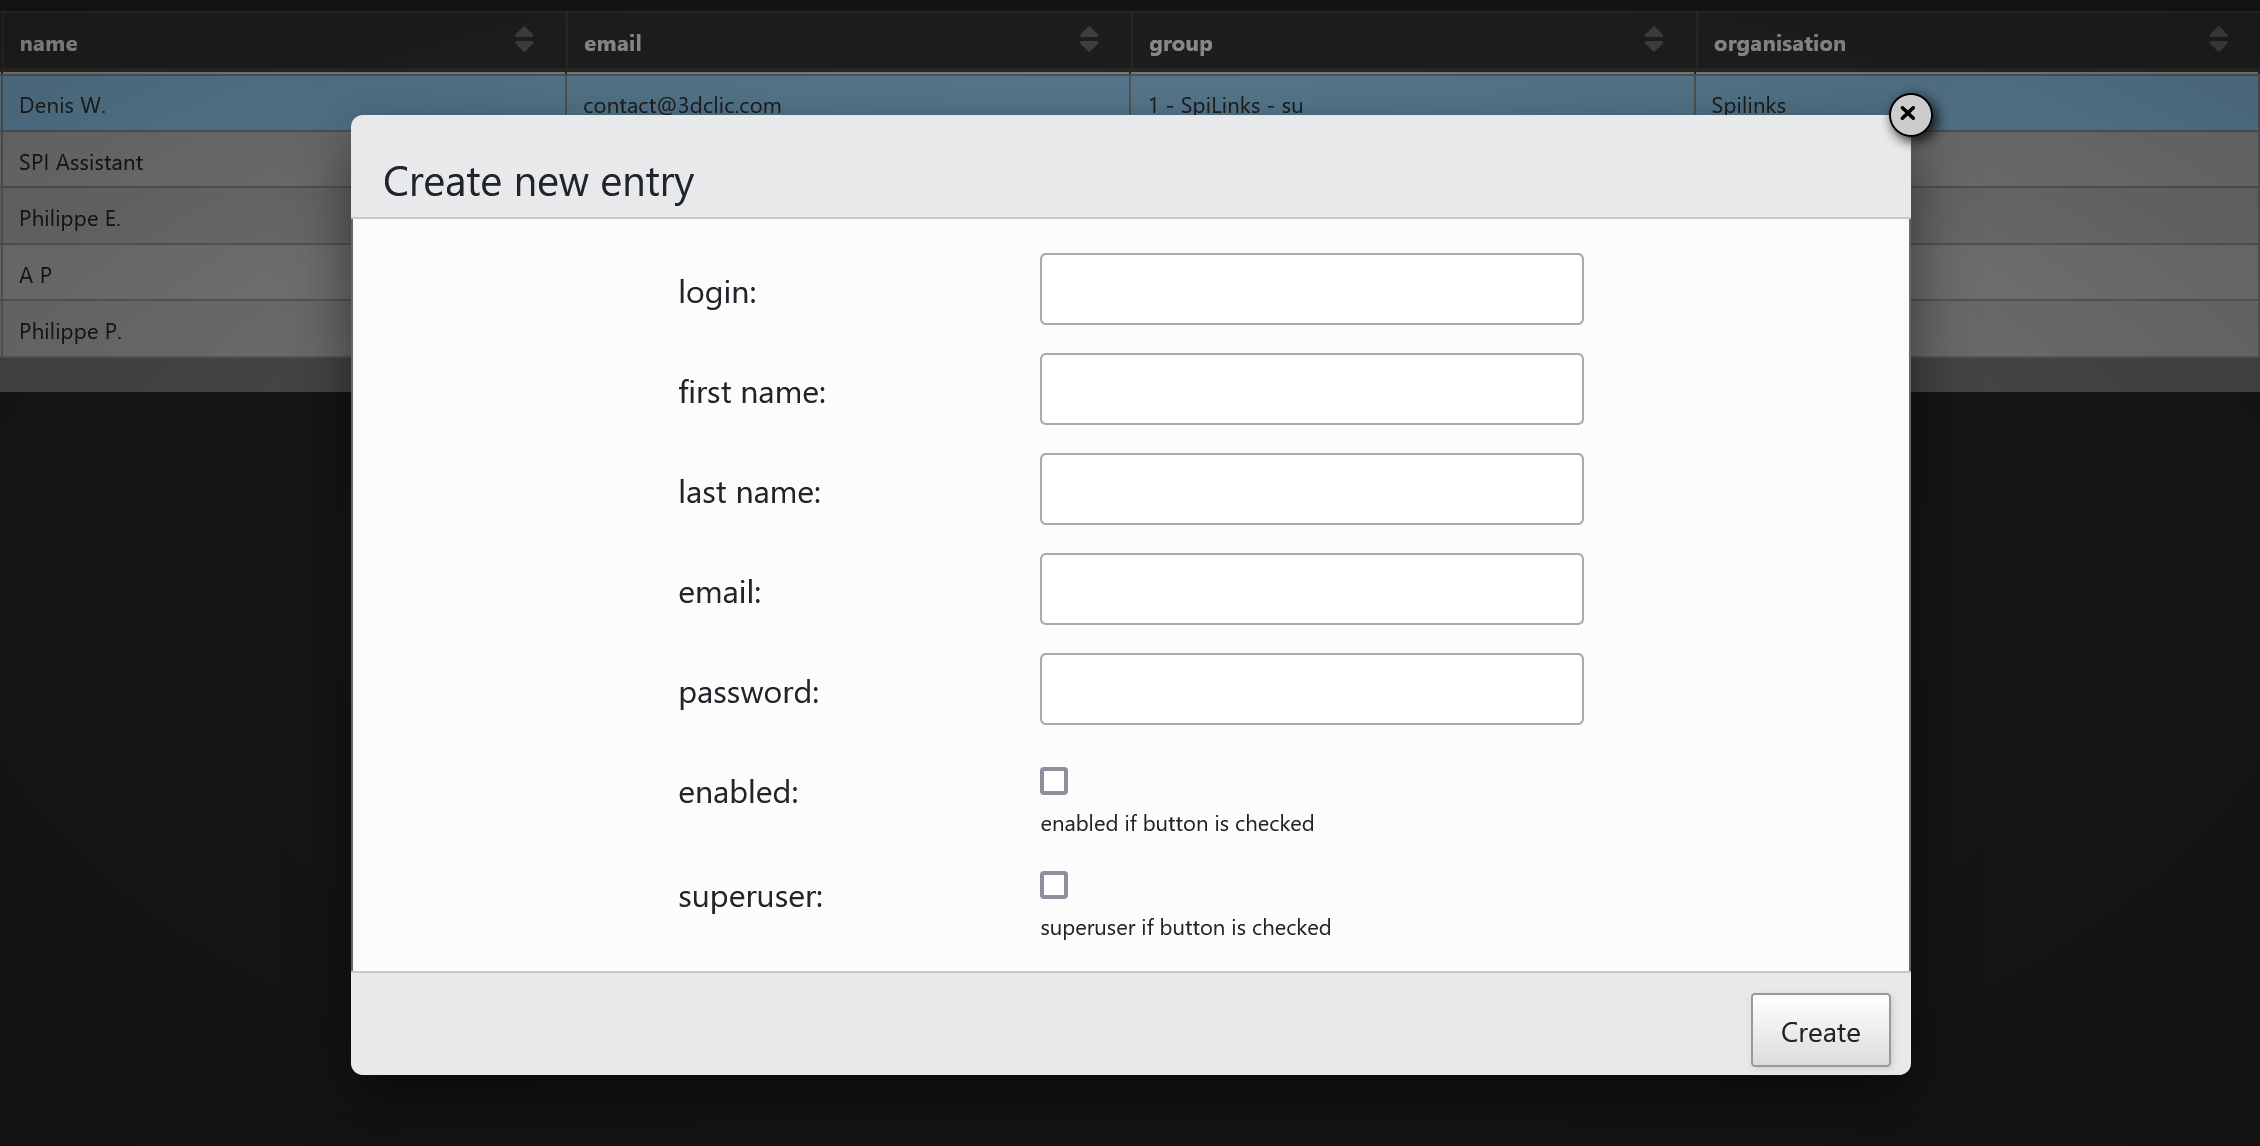Screen dimensions: 2260x1146
Task: Close the Create new entry dialog
Action: (x=1908, y=114)
